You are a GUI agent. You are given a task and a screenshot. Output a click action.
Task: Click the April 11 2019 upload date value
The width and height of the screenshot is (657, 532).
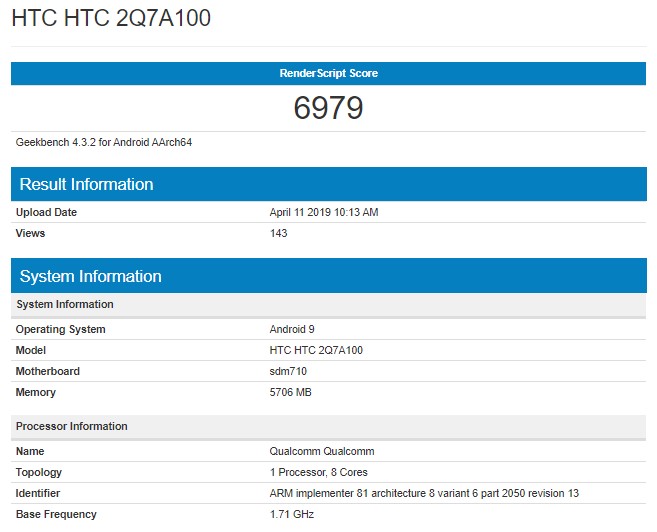click(324, 212)
